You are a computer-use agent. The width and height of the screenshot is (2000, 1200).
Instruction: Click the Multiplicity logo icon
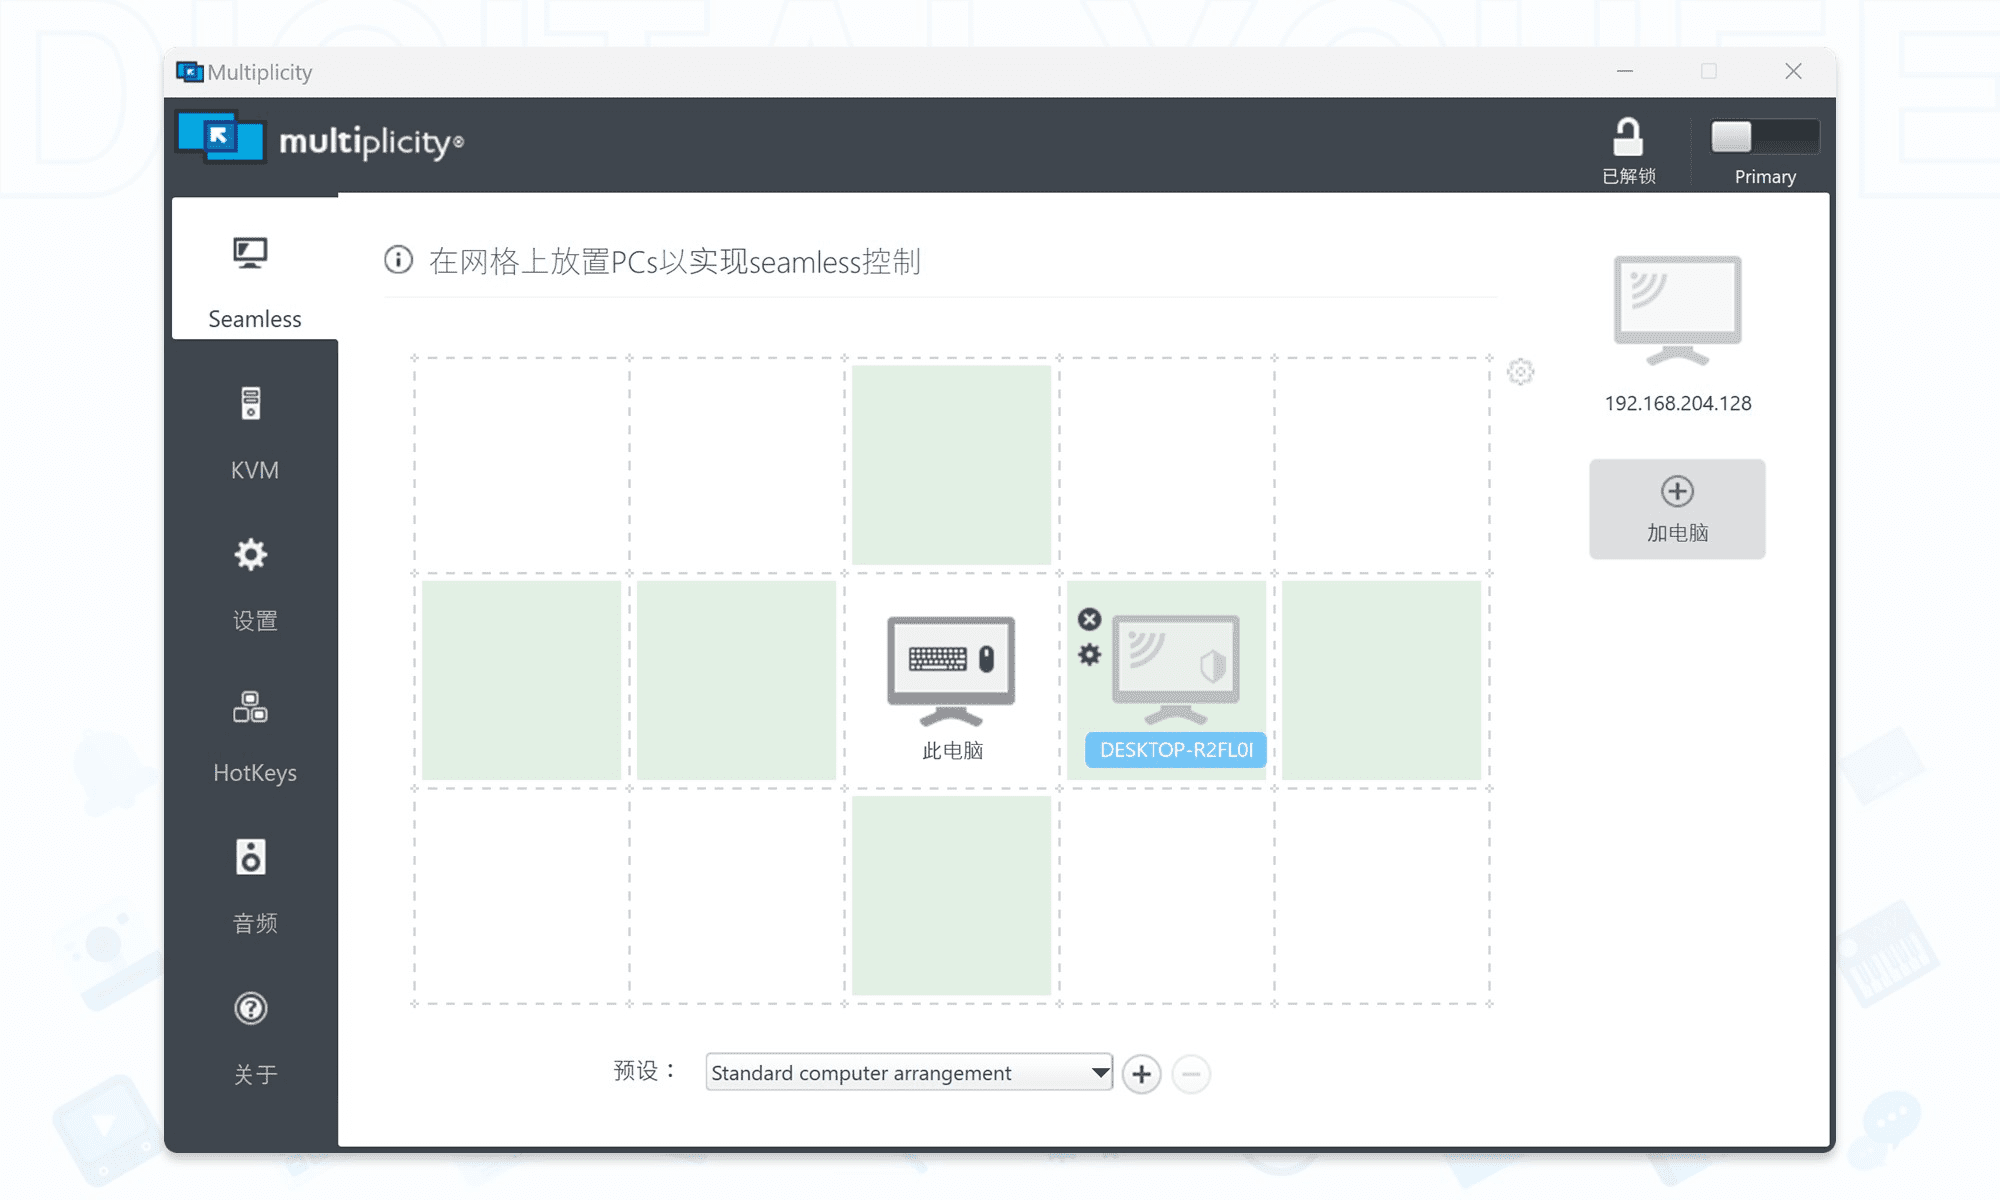(219, 138)
